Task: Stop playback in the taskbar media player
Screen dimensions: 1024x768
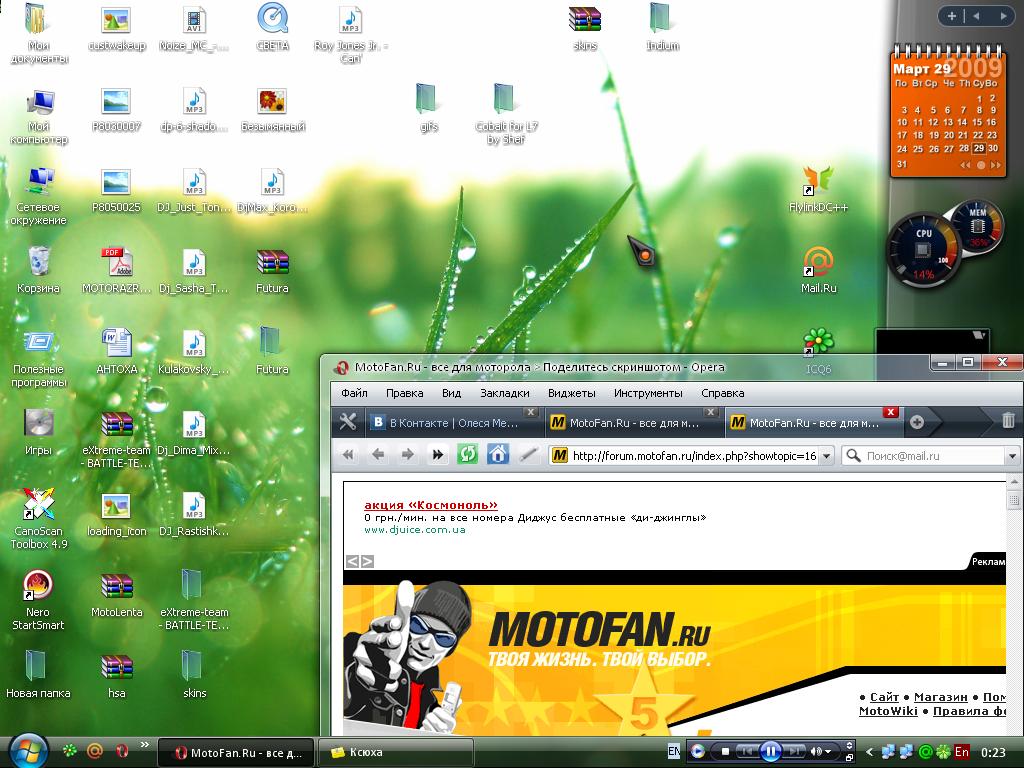Action: (725, 752)
